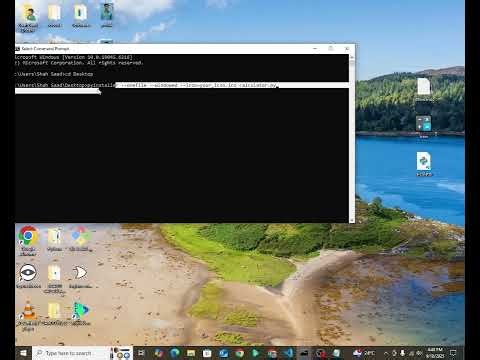Maximize the Command Prompt window

[x=331, y=49]
